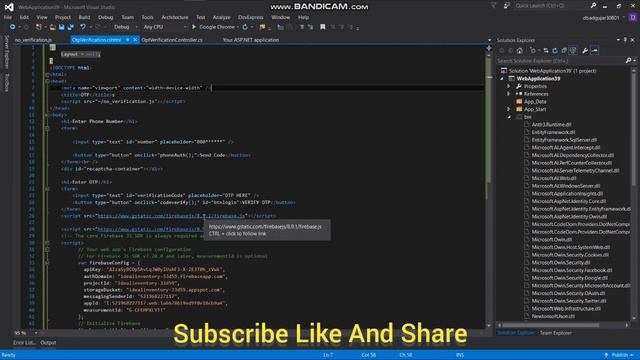Click the feedback icon near Quick Launch
Viewport: 640px width, 360px height.
point(507,6)
